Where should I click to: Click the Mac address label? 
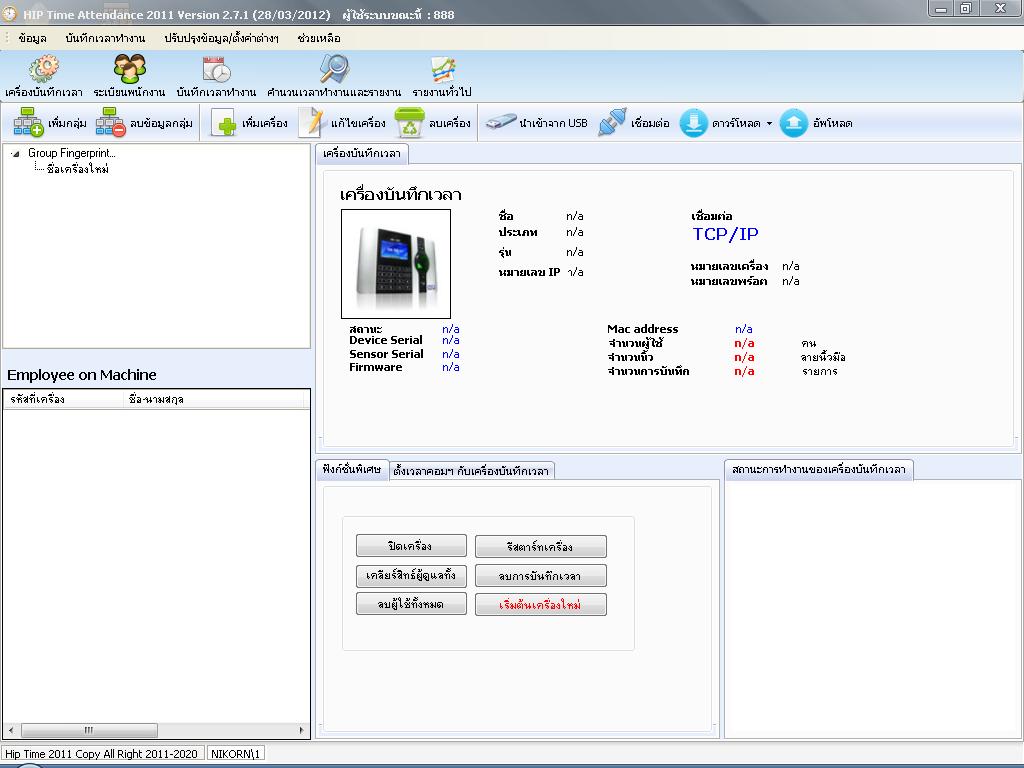(643, 329)
